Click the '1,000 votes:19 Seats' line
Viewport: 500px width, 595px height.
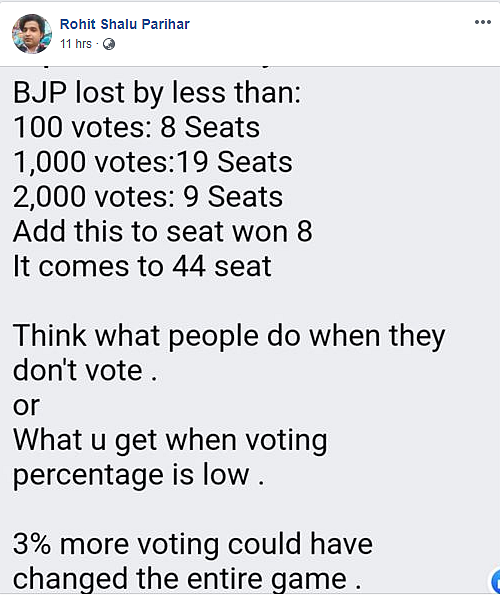[x=153, y=162]
